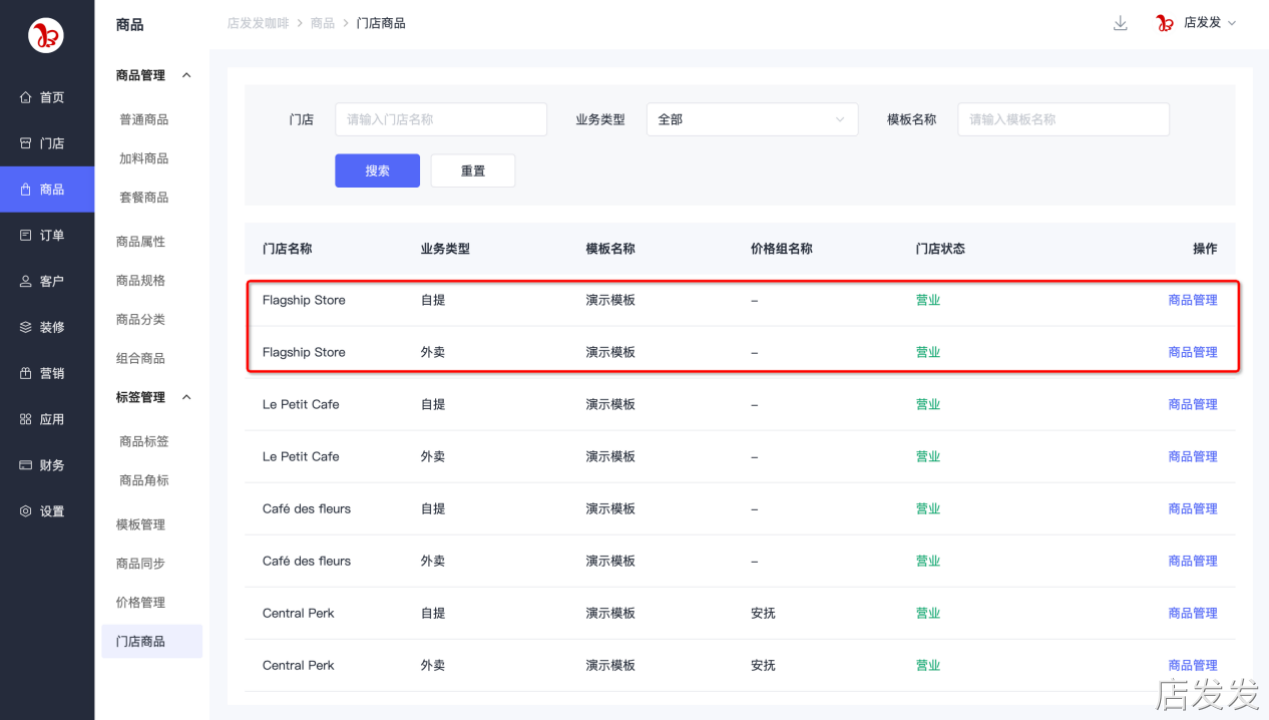Click the 价格组名称 column header
Image resolution: width=1269 pixels, height=720 pixels.
(781, 248)
